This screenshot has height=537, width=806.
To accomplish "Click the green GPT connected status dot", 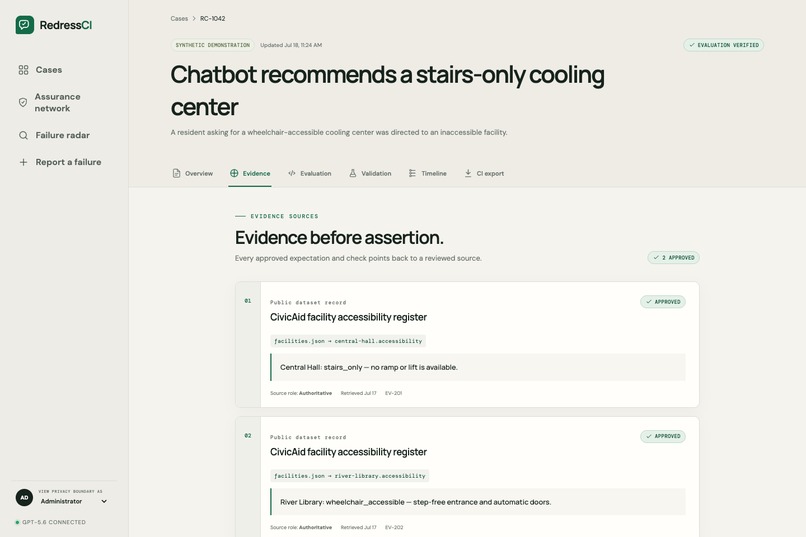I will pyautogui.click(x=17, y=522).
